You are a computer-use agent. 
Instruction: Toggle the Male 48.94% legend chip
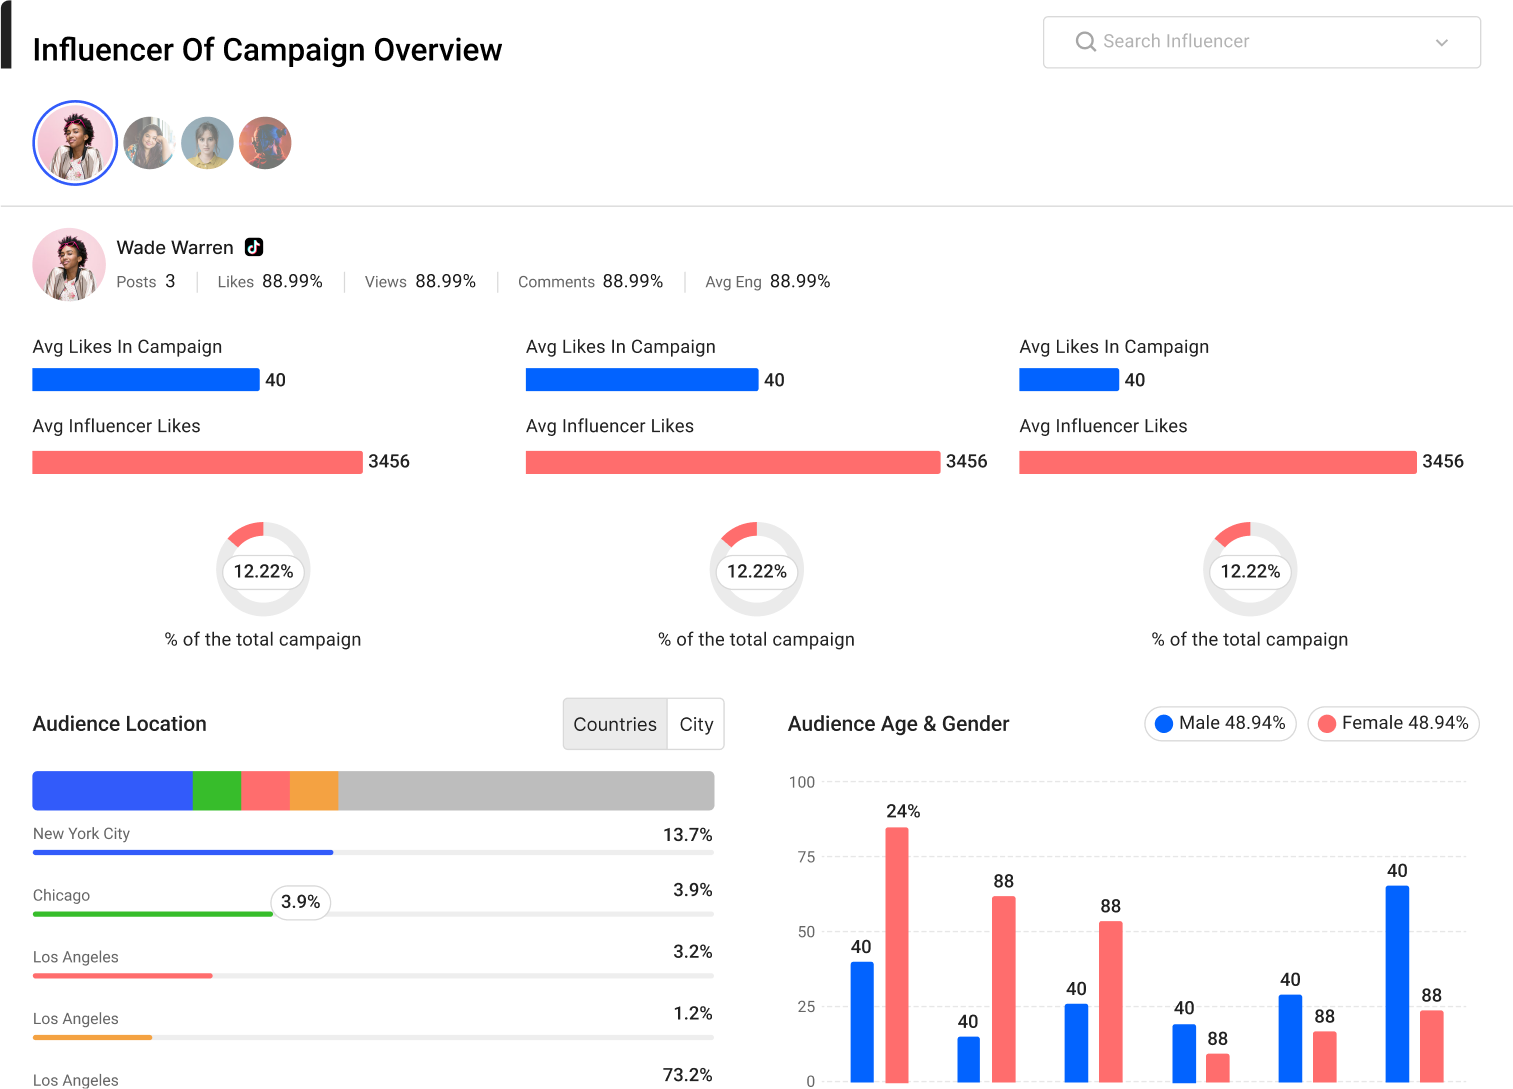click(1220, 723)
